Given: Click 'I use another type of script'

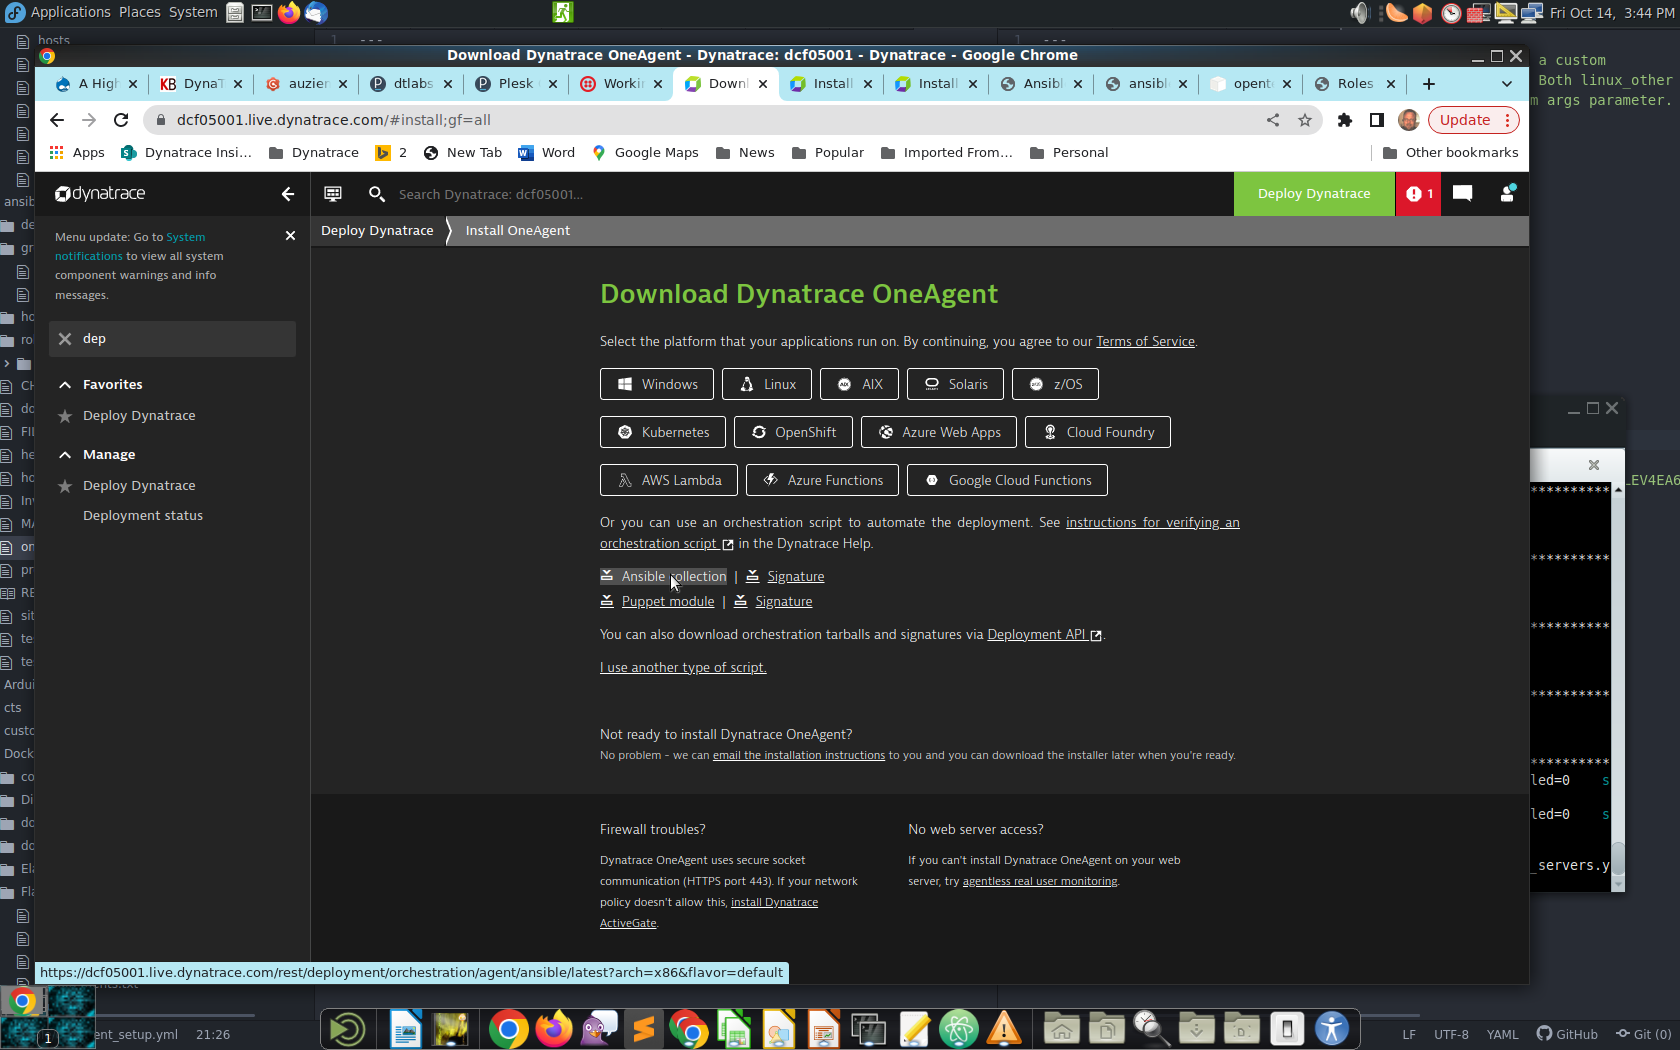Looking at the screenshot, I should [683, 668].
